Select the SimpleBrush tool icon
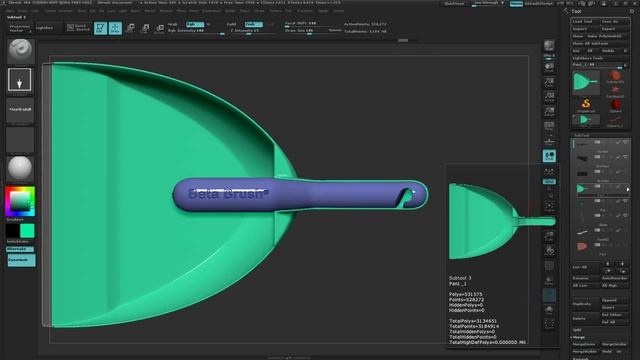640x360 pixels. (586, 105)
